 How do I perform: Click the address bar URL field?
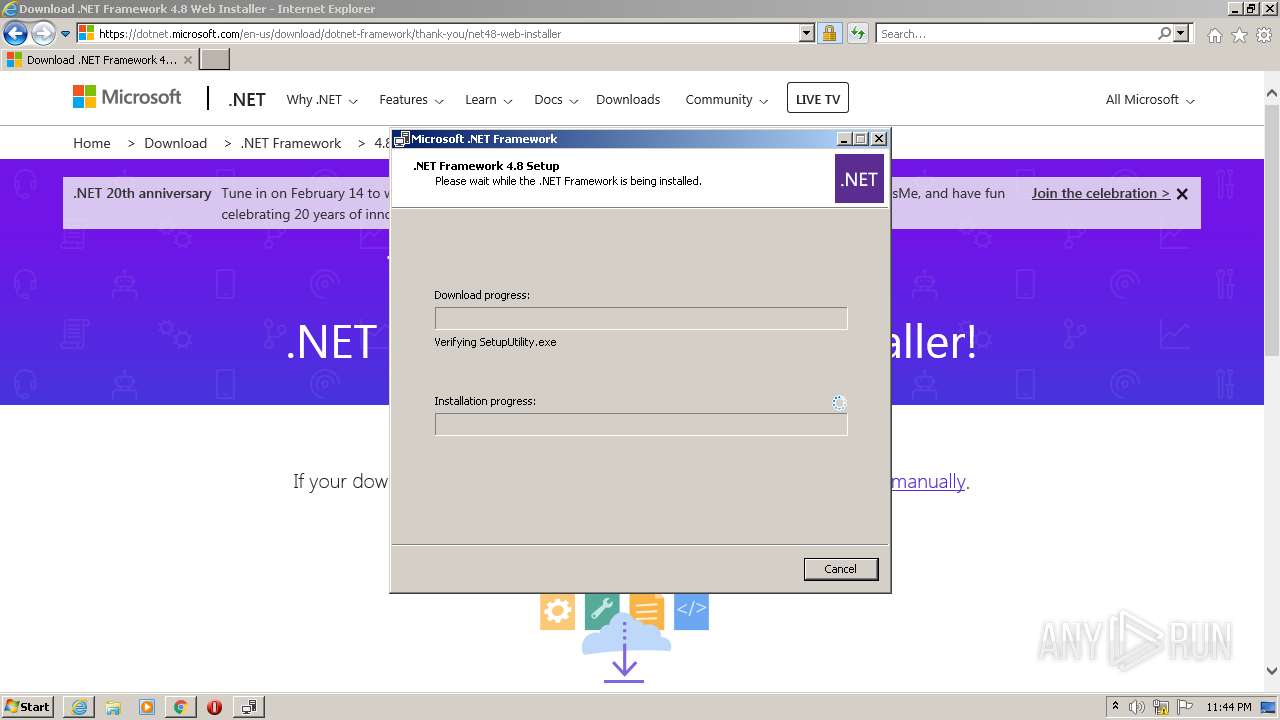(446, 33)
